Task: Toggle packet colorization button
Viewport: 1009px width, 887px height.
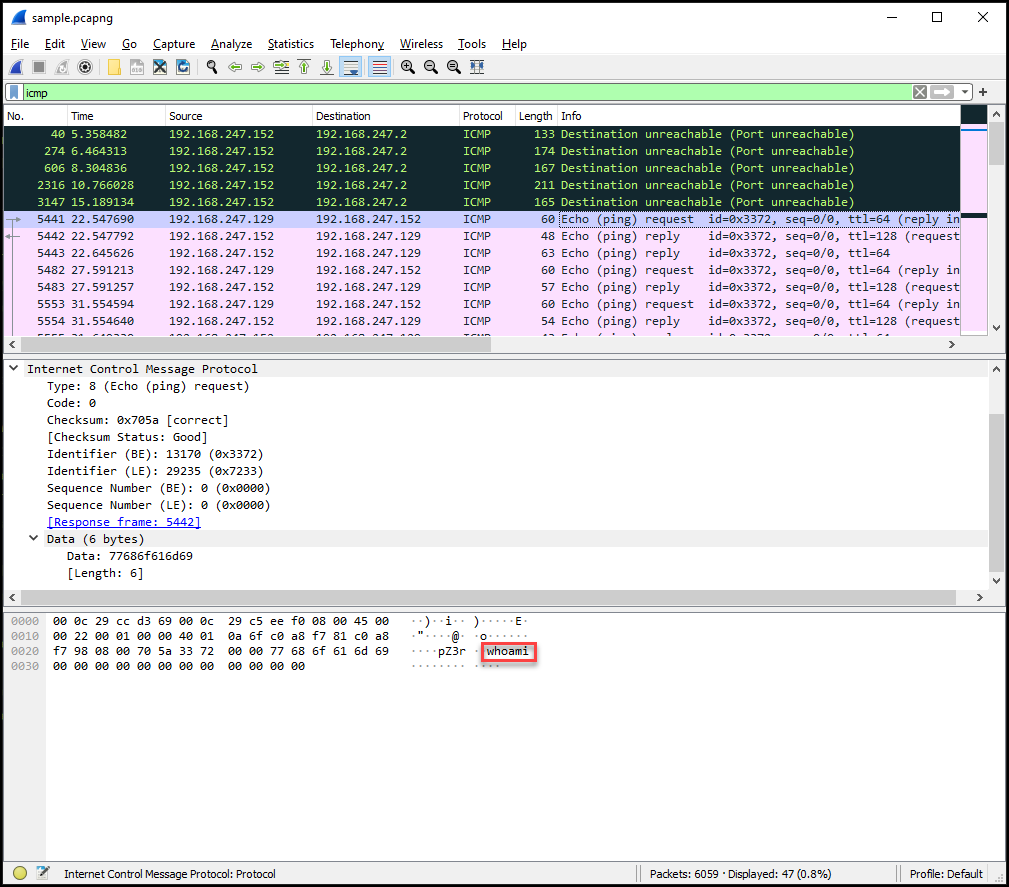Action: (x=379, y=67)
